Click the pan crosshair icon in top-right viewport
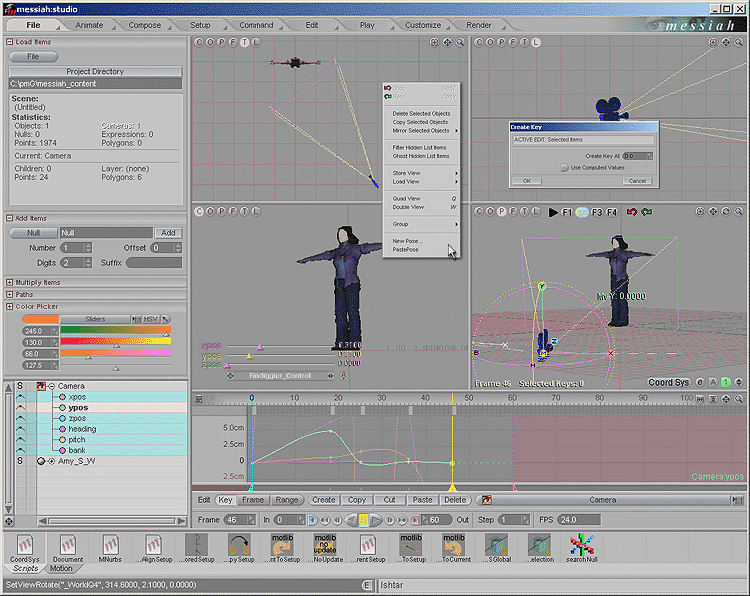Screen dimensions: 750x596 point(726,42)
